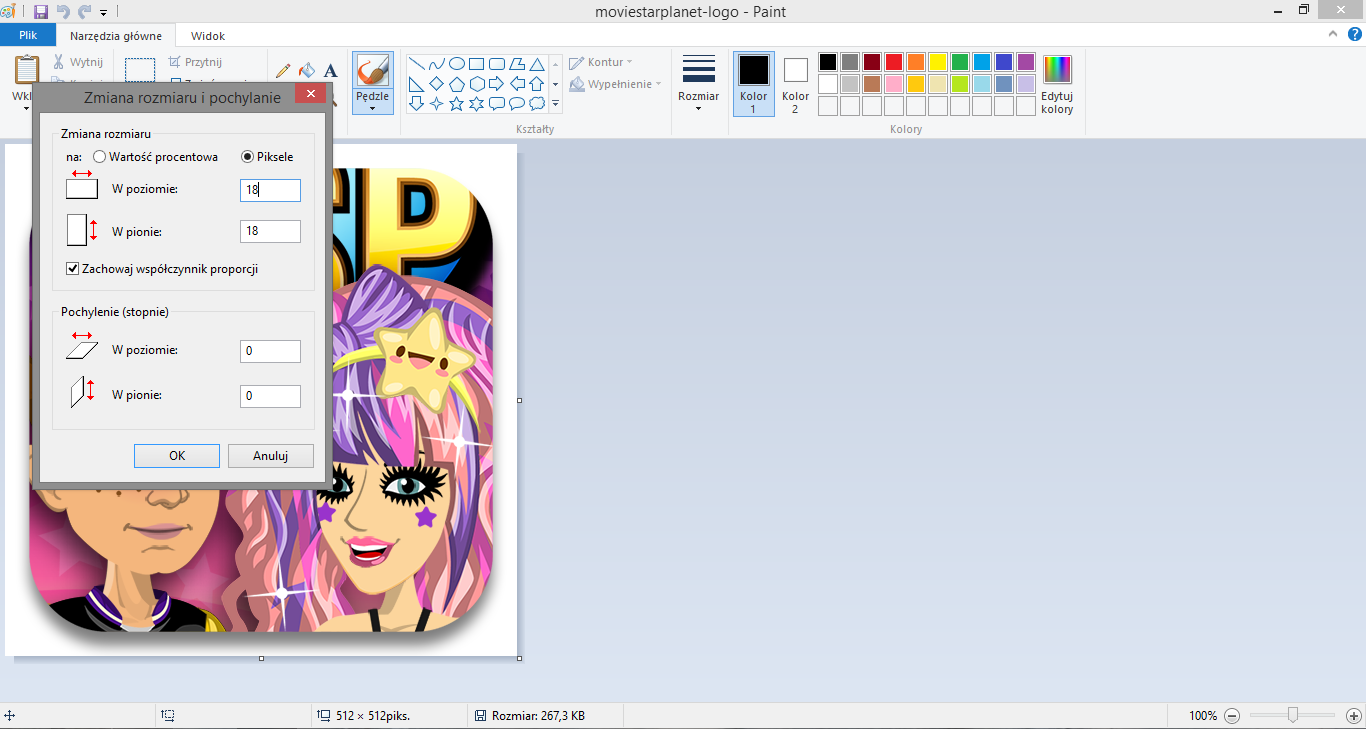This screenshot has width=1366, height=729.
Task: Click the zoom out minus button
Action: (x=1232, y=716)
